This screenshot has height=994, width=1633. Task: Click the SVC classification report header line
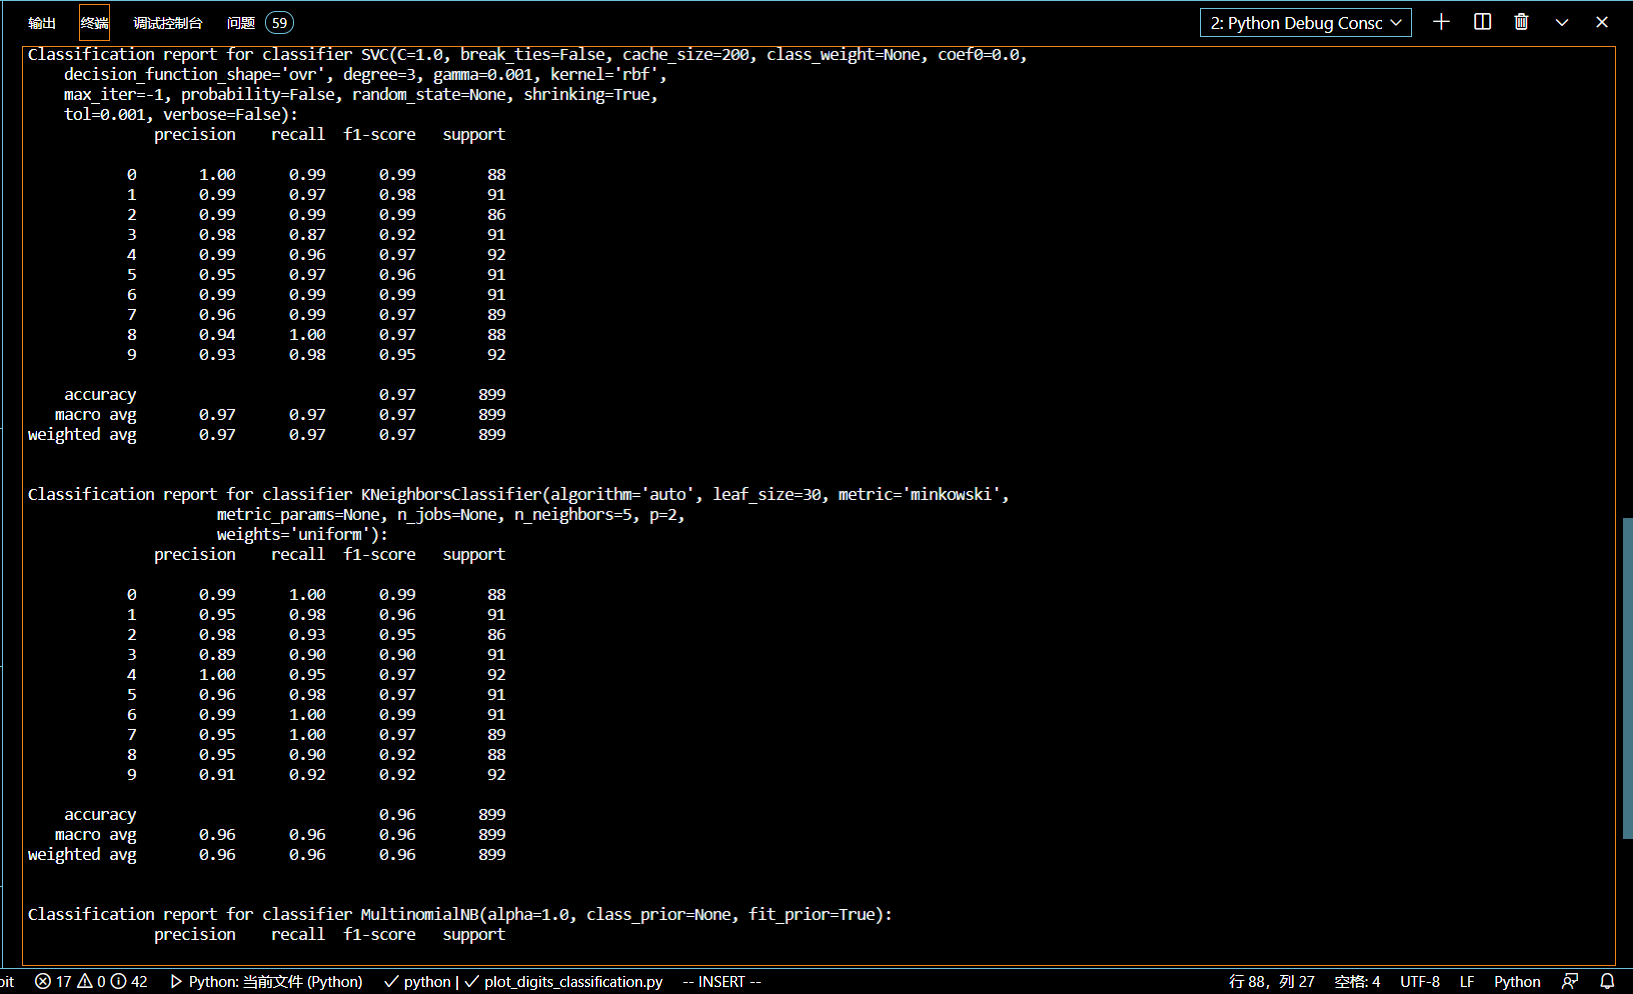pyautogui.click(x=527, y=55)
